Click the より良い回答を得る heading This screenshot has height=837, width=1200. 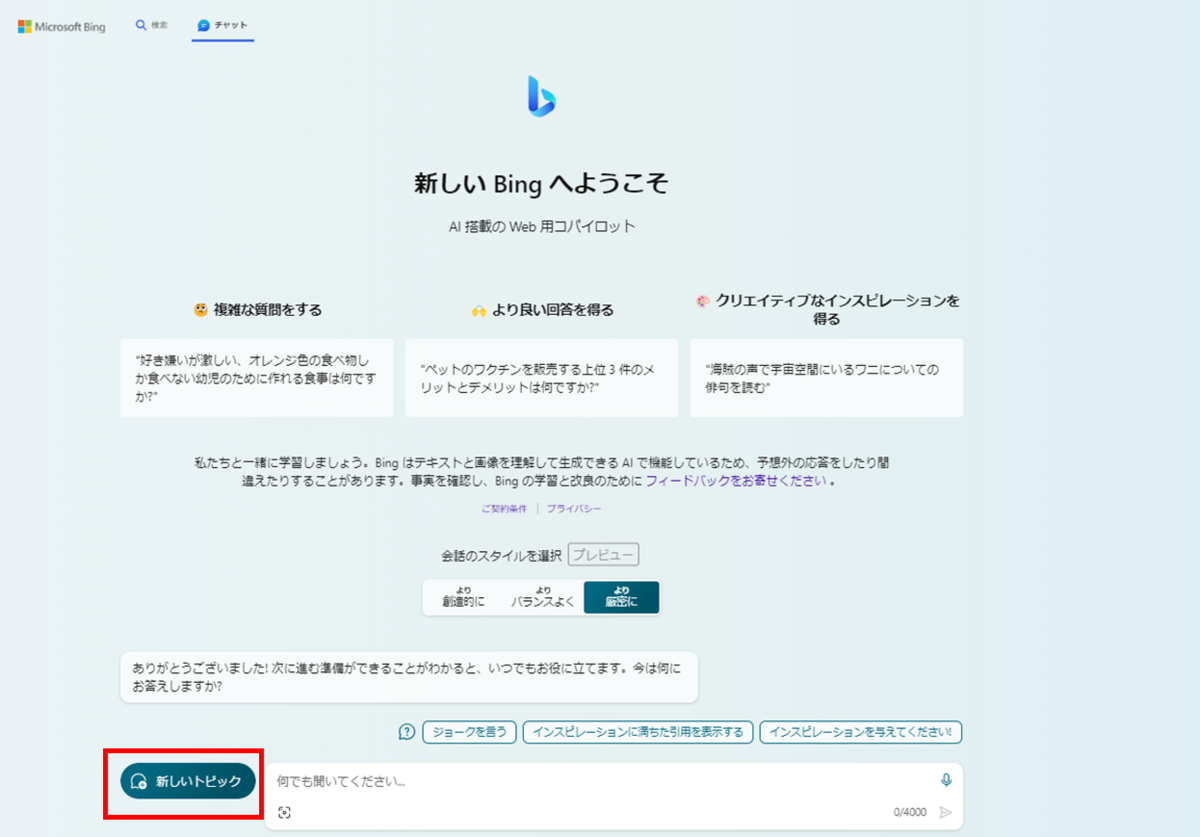[x=542, y=310]
